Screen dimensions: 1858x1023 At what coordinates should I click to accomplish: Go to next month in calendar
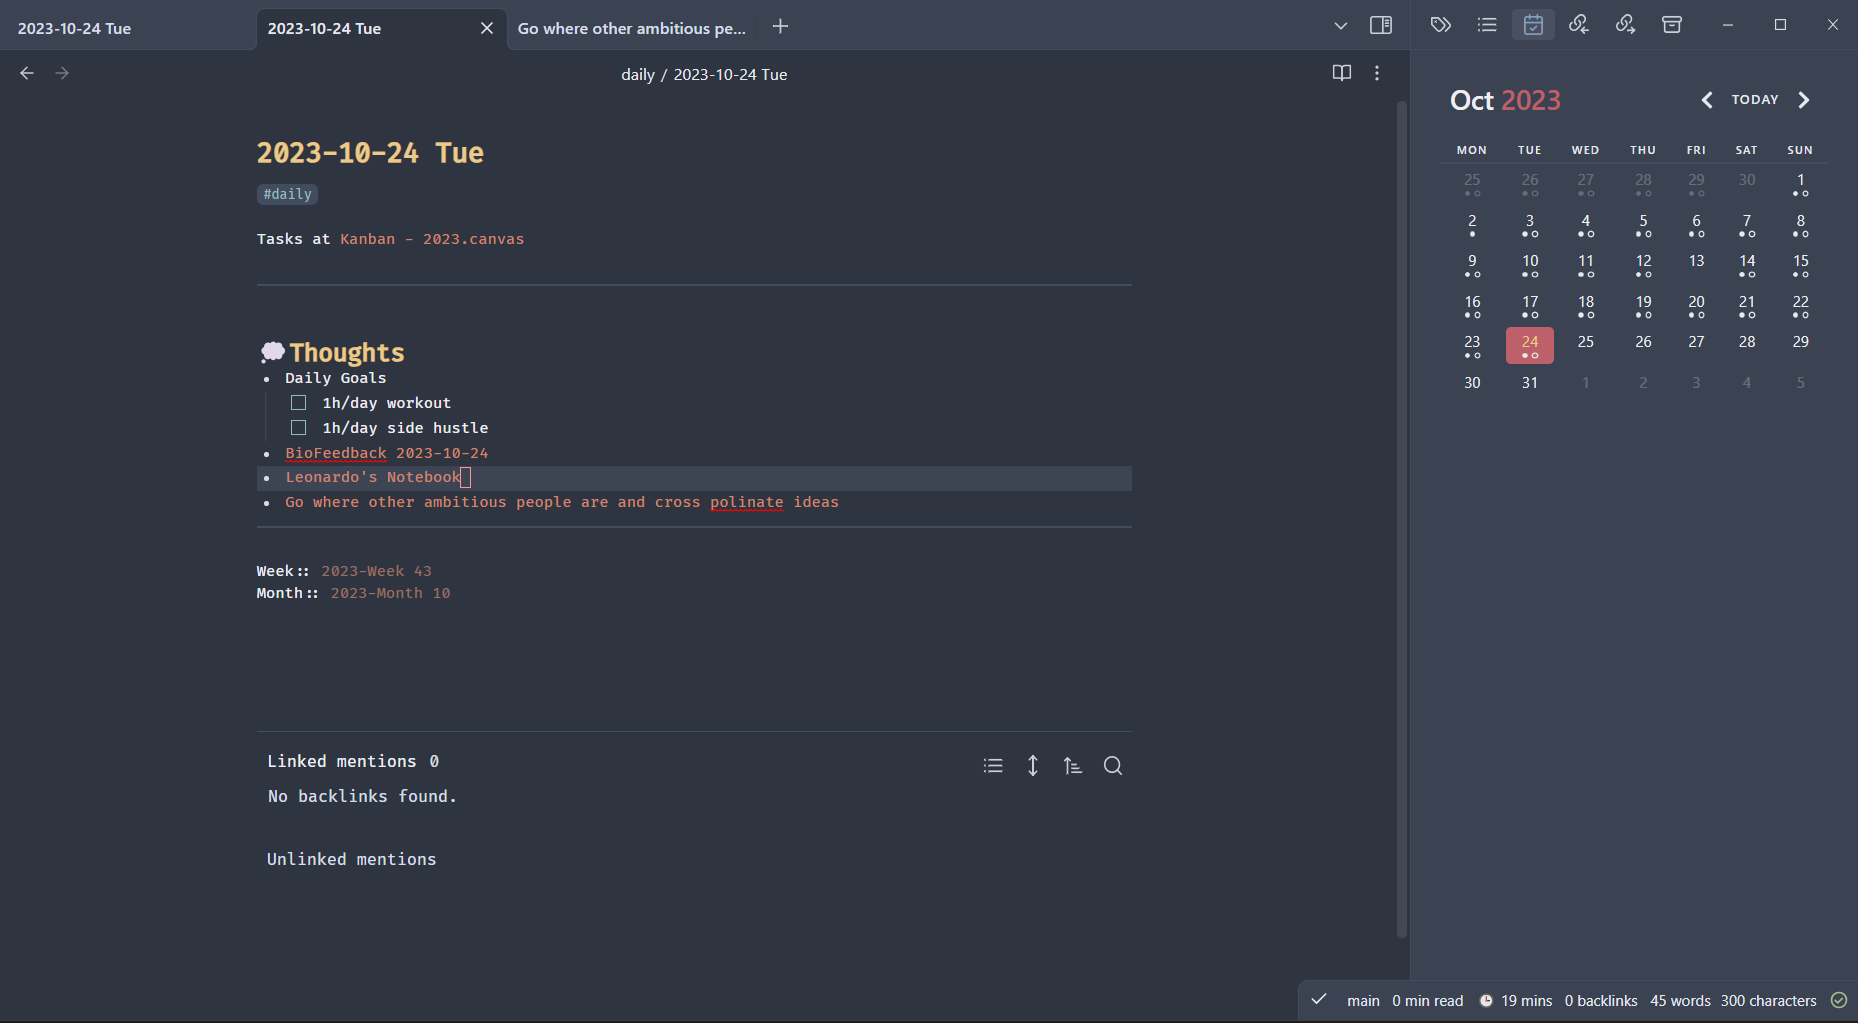1804,100
